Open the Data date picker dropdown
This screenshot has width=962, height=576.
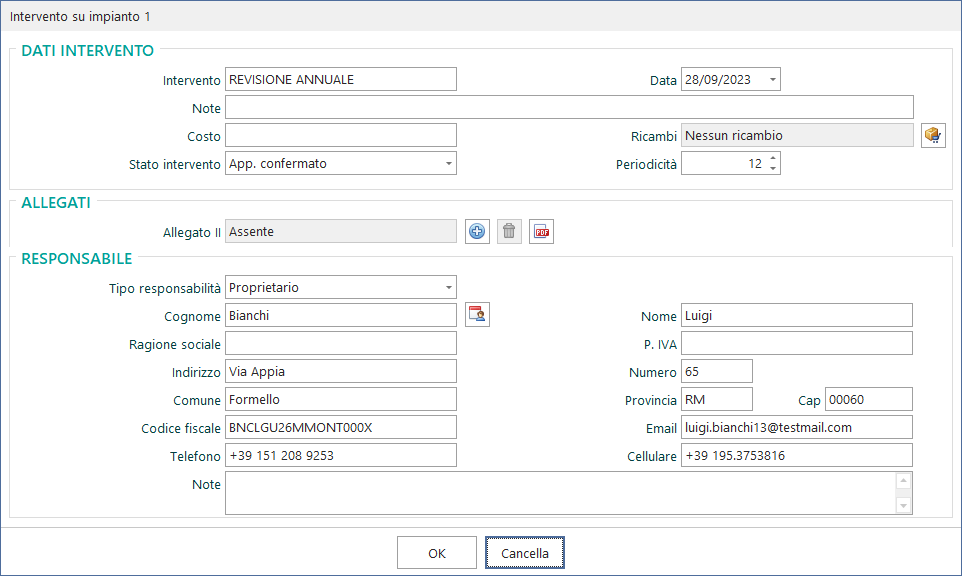[x=772, y=80]
